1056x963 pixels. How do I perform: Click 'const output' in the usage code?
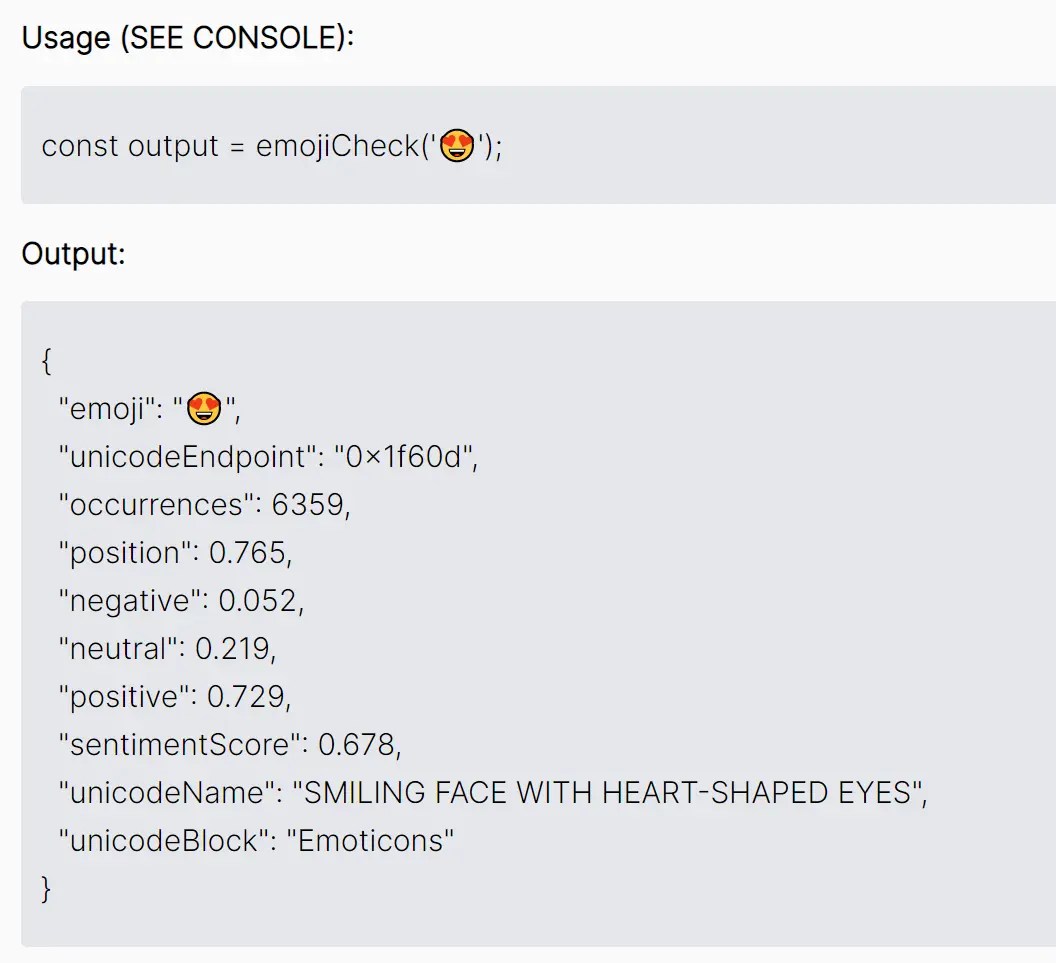click(130, 146)
